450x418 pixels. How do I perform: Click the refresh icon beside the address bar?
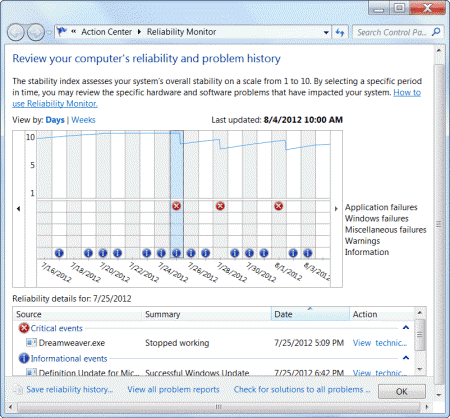point(340,32)
